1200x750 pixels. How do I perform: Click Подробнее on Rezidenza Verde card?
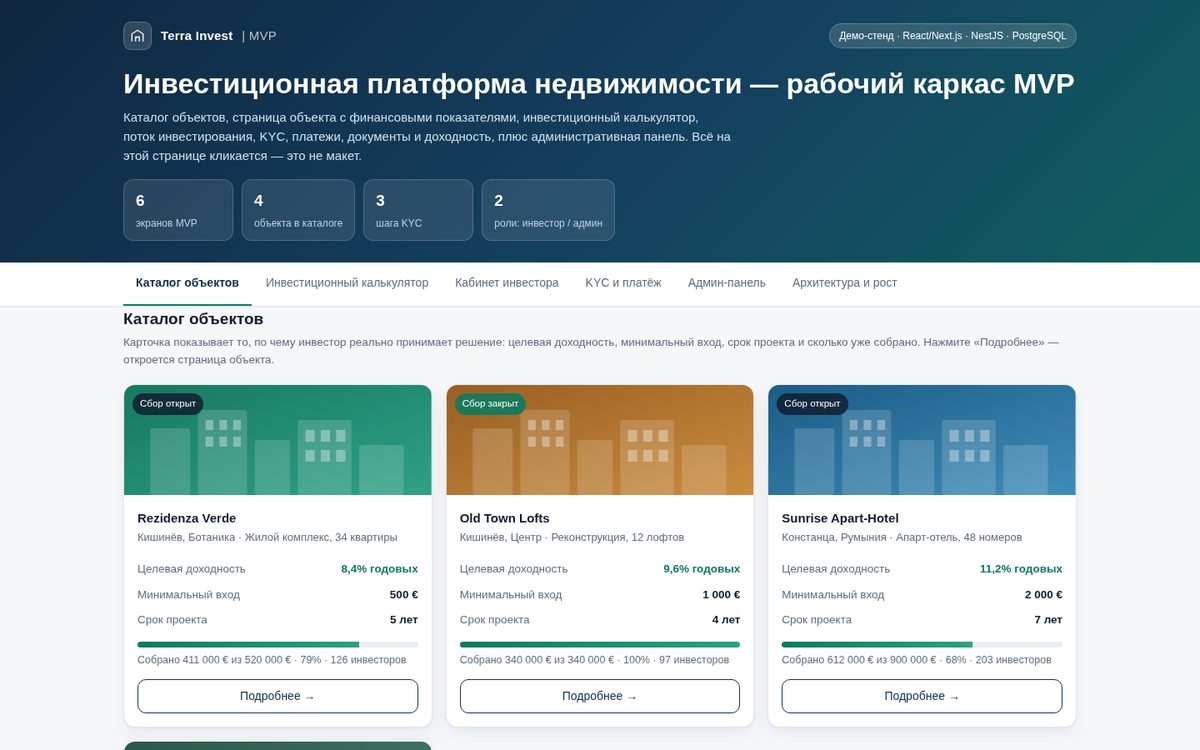[x=278, y=696]
